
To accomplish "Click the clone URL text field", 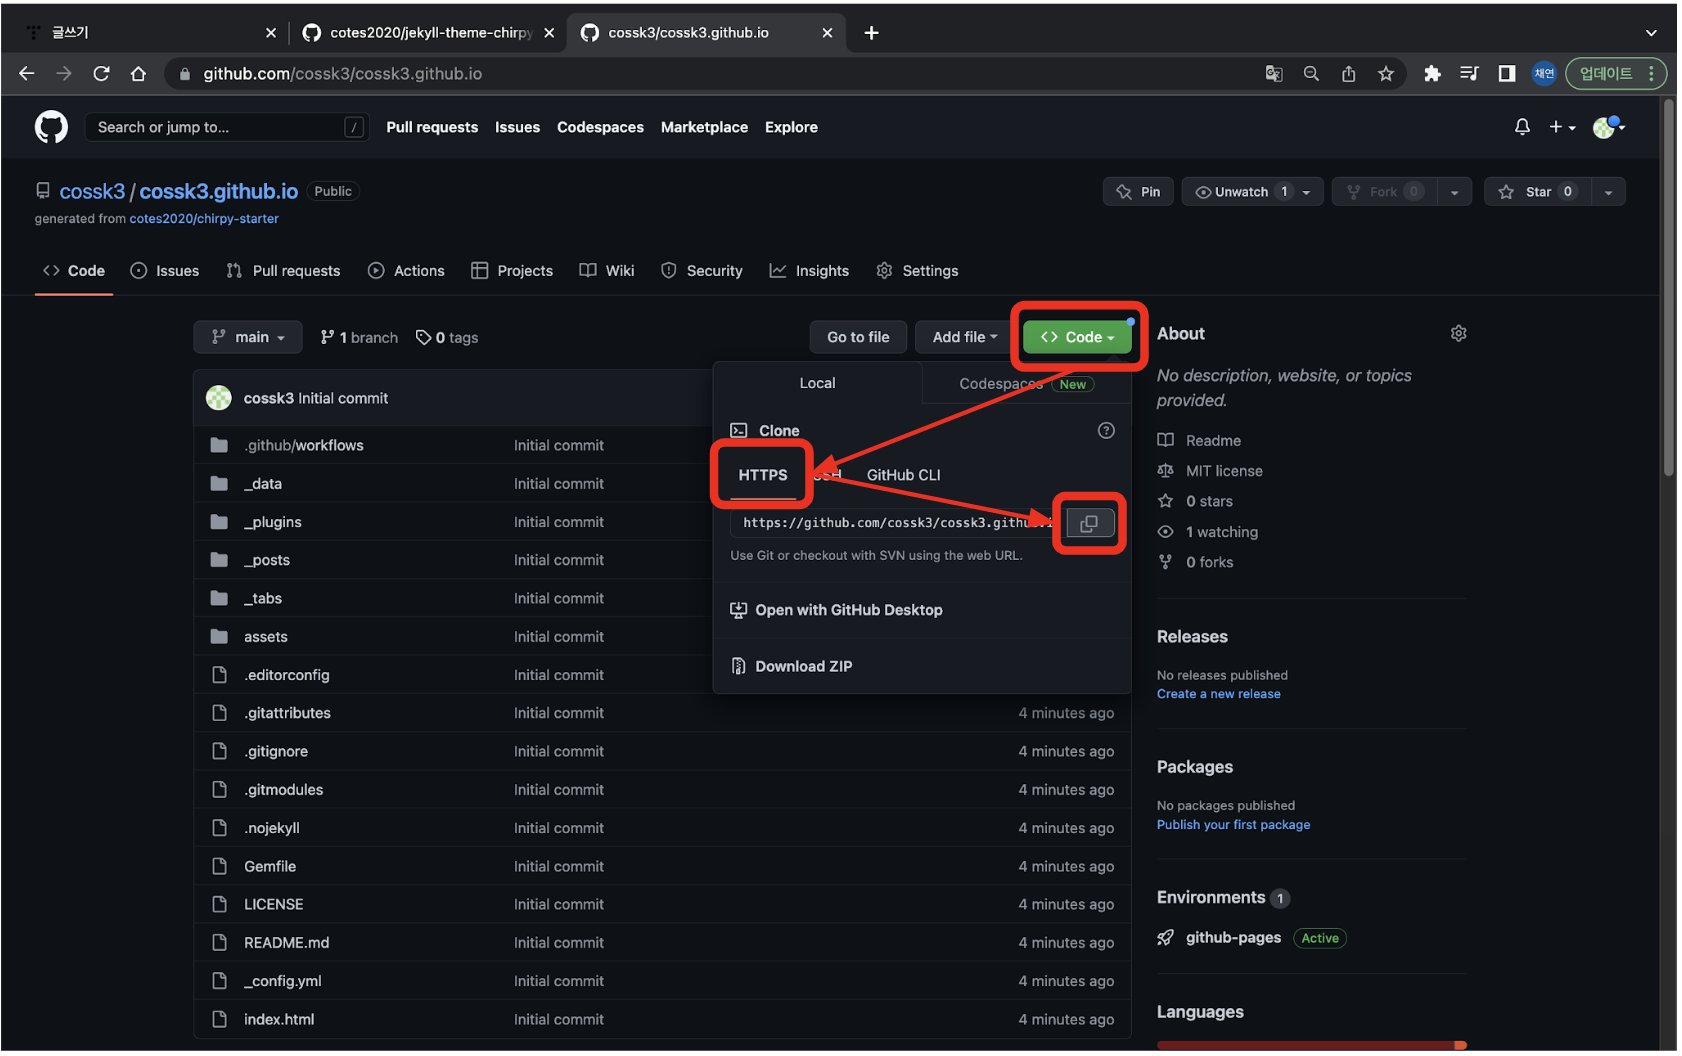I will 895,523.
